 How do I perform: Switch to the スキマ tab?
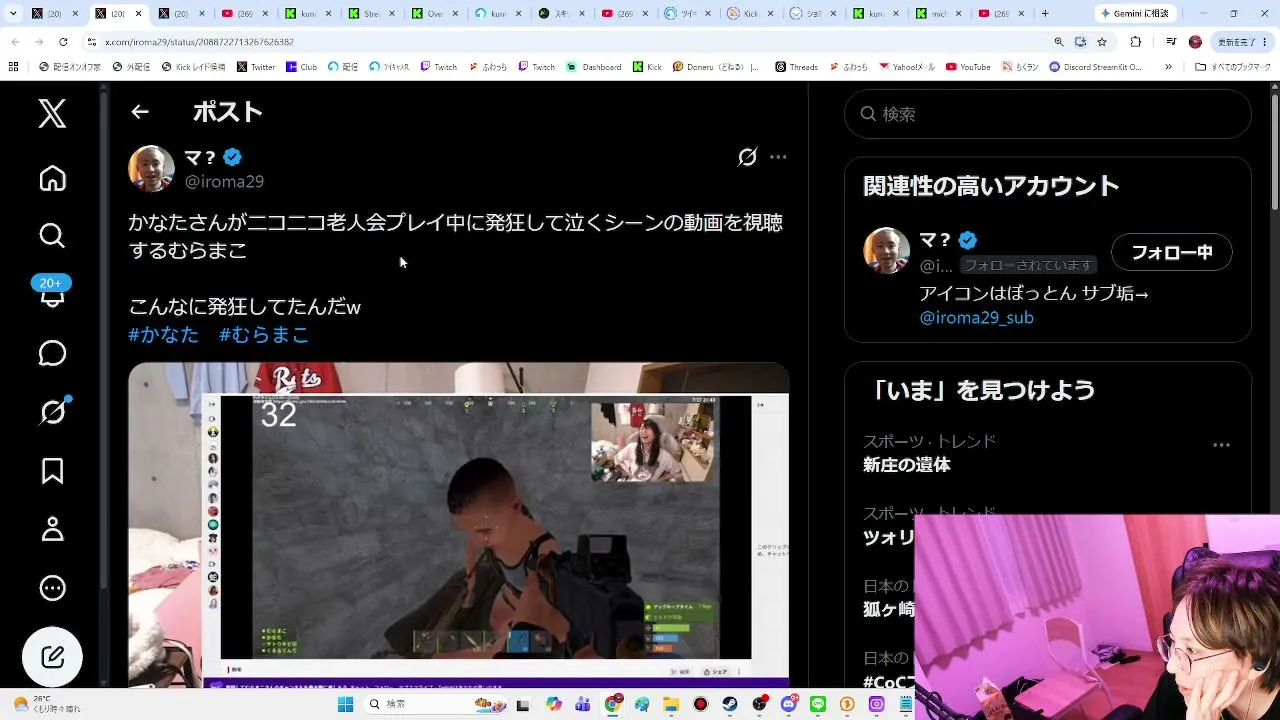point(562,14)
